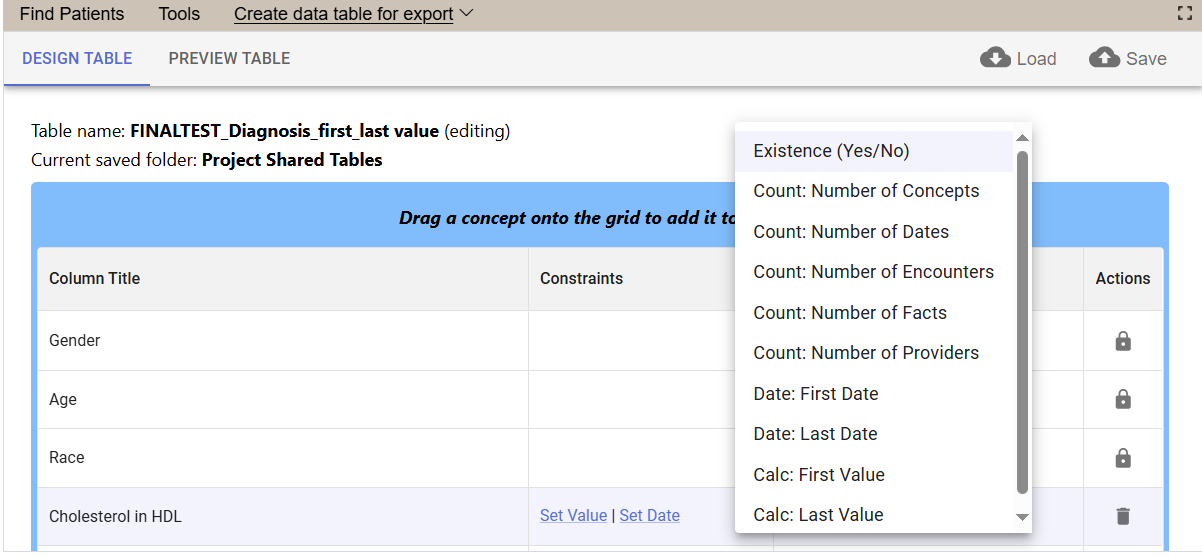Viewport: 1202px width, 557px height.
Task: Delete the Cholesterol in HDL row
Action: [1122, 516]
